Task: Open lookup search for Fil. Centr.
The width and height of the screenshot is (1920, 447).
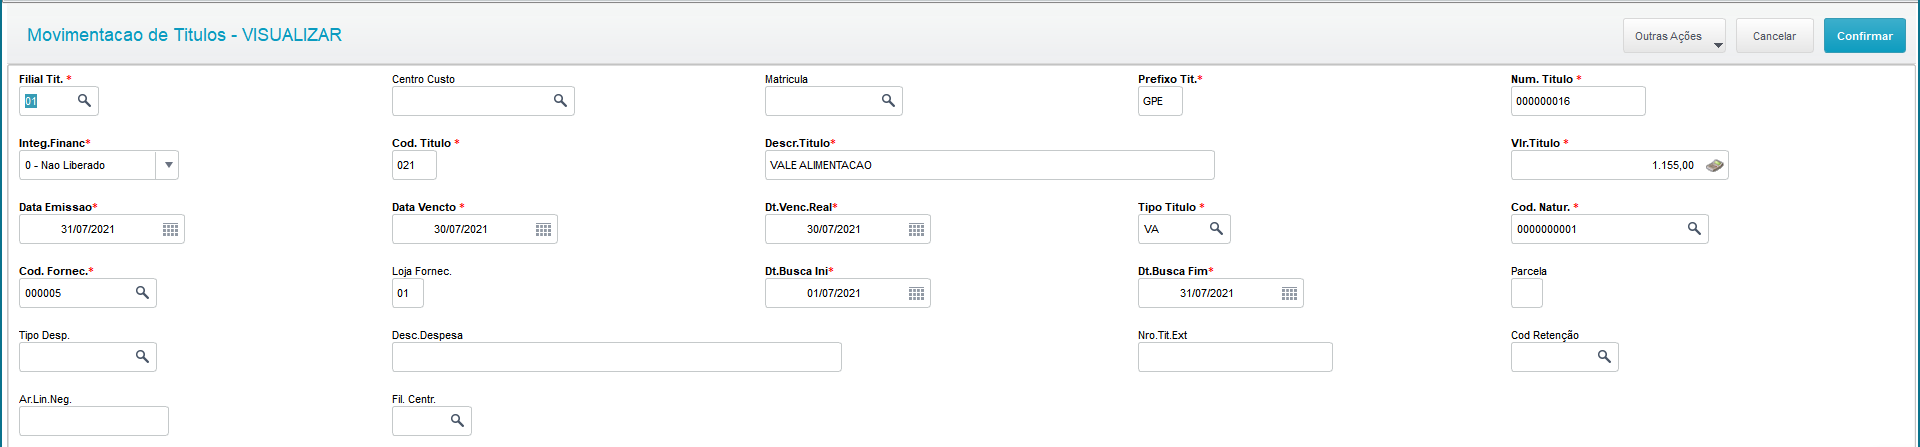Action: coord(457,421)
